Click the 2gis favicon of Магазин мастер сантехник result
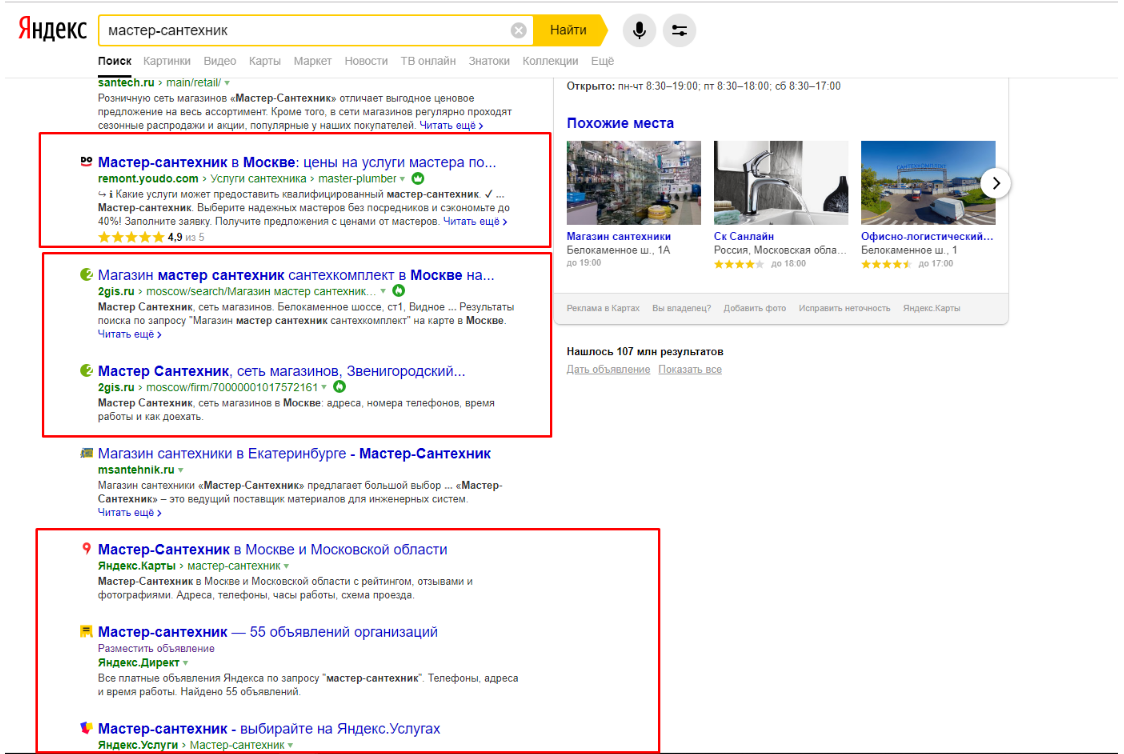Viewport: 1124px width, 754px height. pos(86,275)
